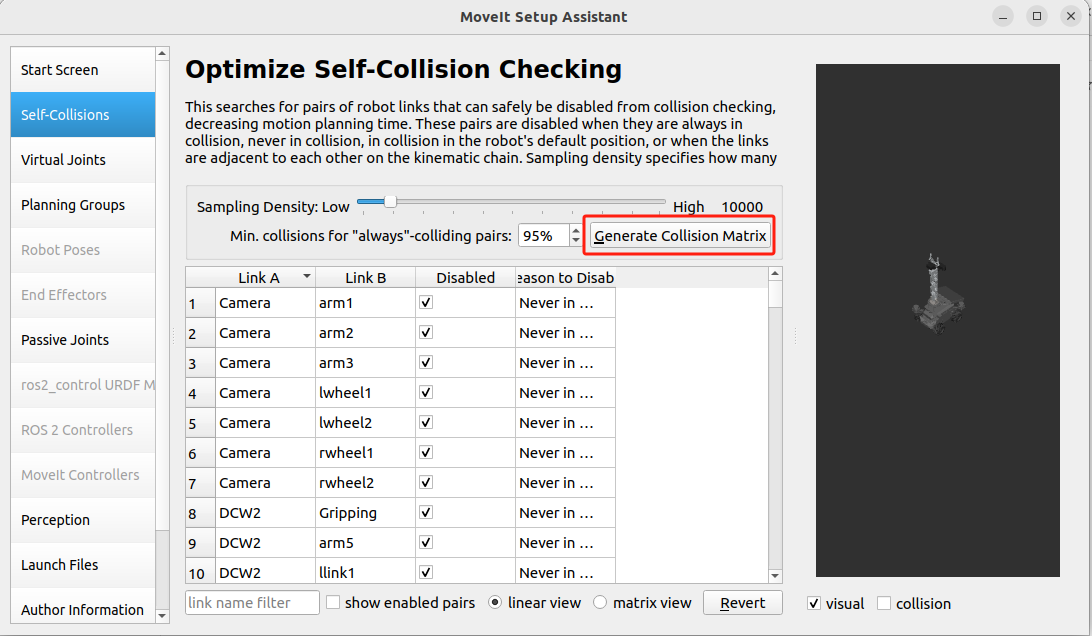Uncheck Disabled for Camera–rwheel1 pair
The image size is (1092, 636).
coord(426,452)
